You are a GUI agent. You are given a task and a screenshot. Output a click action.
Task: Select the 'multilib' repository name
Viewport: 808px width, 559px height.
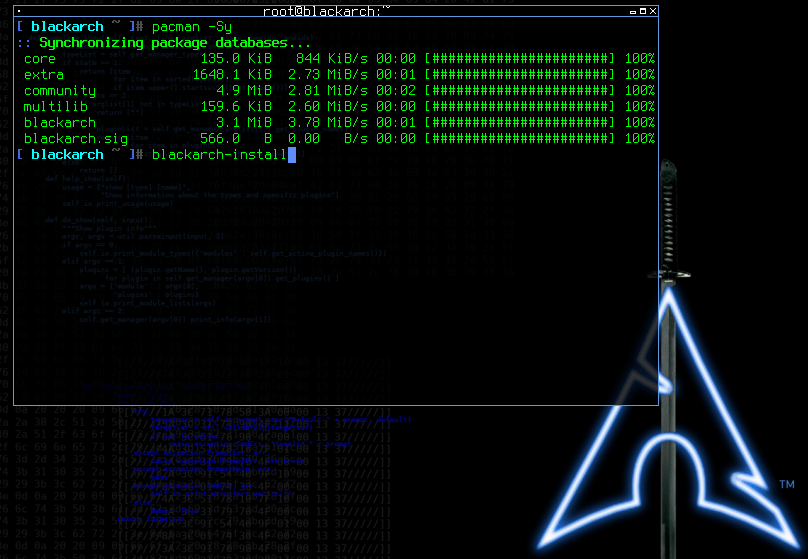coord(56,107)
